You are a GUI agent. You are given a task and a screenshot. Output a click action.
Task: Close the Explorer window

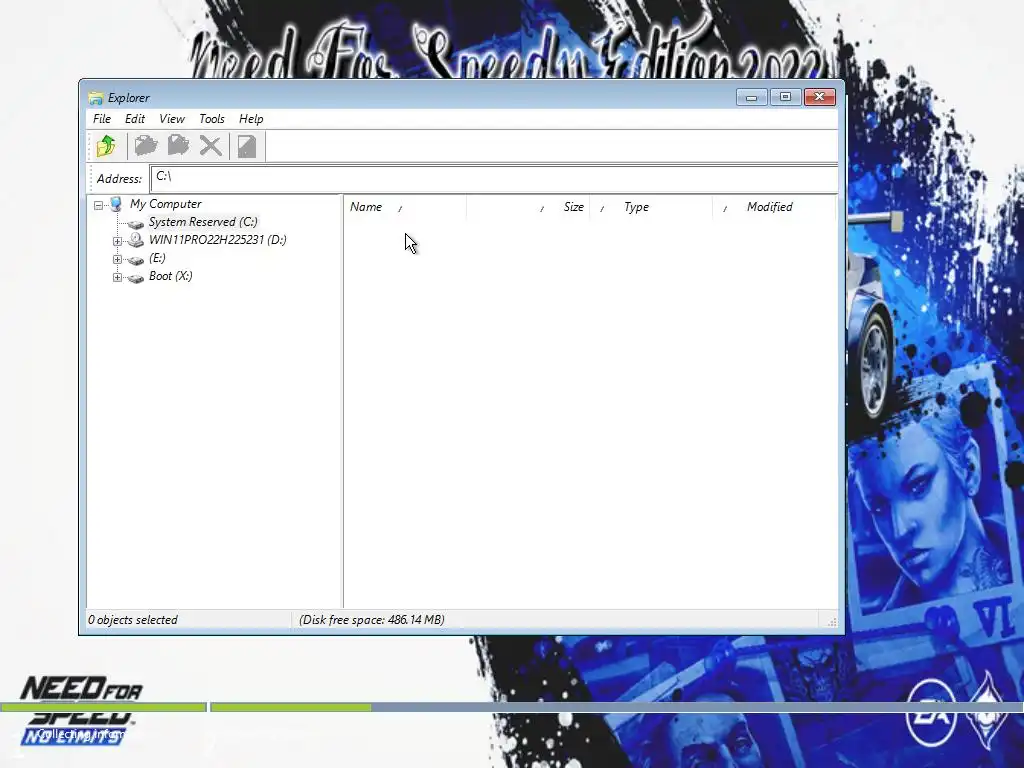[x=820, y=97]
